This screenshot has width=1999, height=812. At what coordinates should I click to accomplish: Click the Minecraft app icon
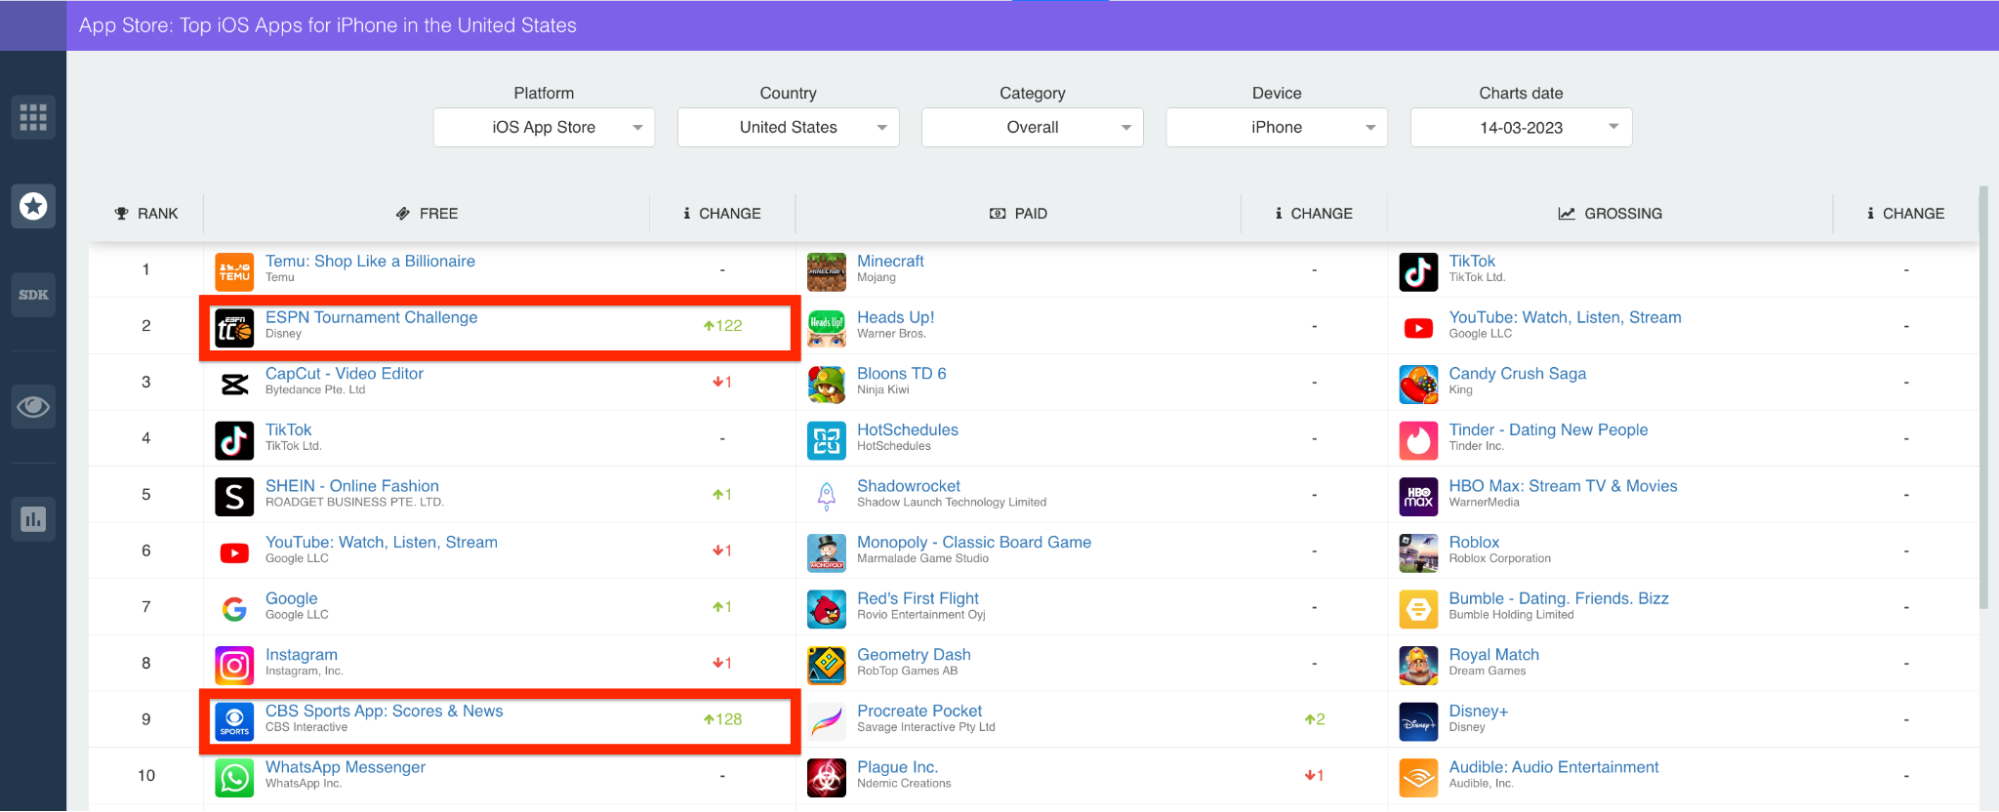(826, 272)
